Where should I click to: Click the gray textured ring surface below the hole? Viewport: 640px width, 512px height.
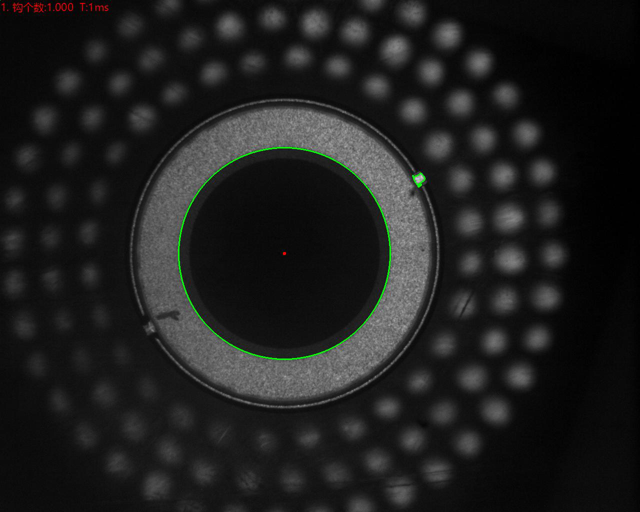tap(284, 382)
